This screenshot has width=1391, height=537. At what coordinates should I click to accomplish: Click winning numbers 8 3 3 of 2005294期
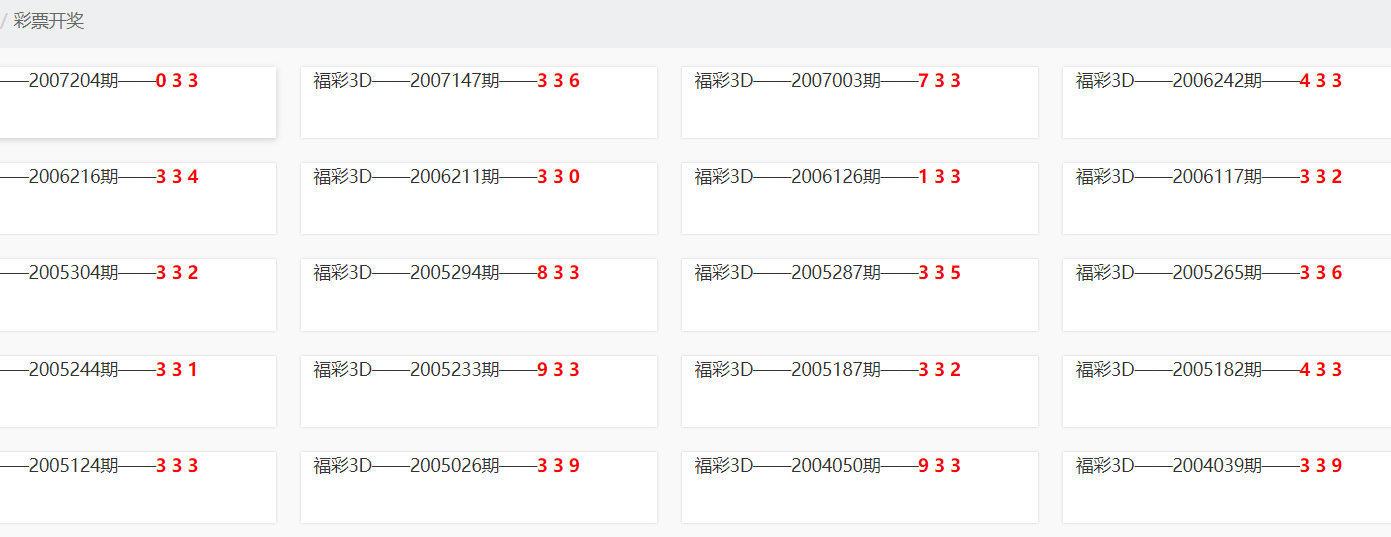[x=559, y=273]
